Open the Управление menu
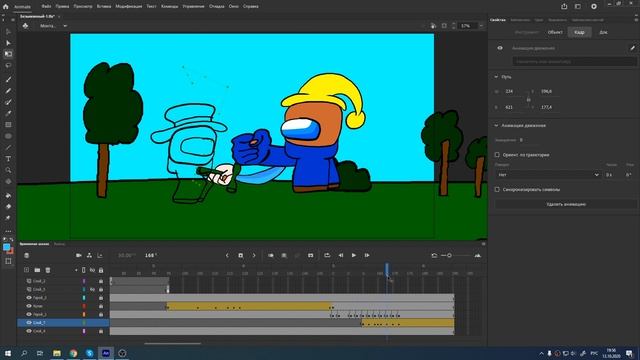 [x=193, y=7]
